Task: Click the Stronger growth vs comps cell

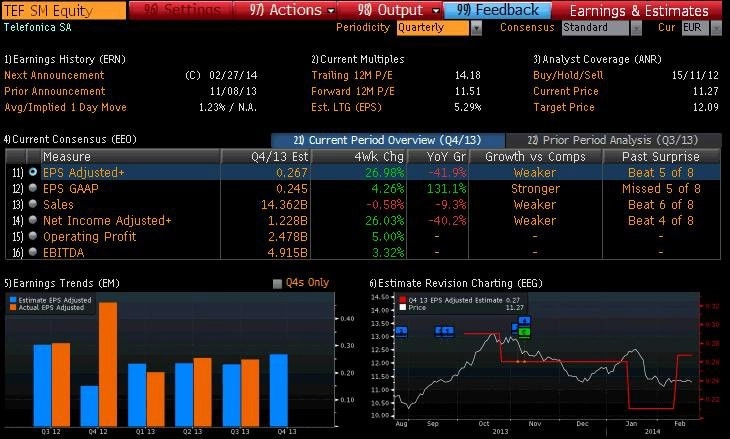Action: click(x=535, y=189)
